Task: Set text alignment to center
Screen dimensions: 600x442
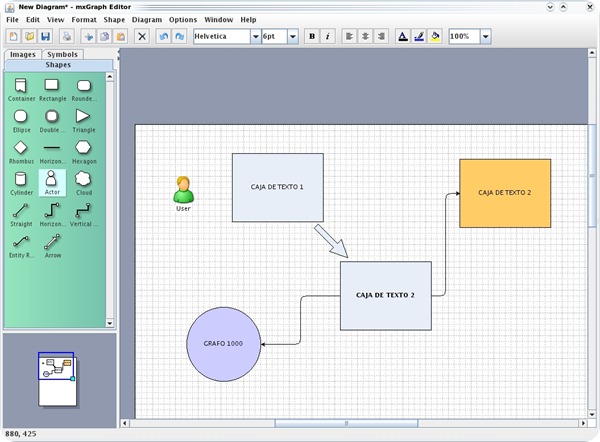Action: click(x=365, y=36)
